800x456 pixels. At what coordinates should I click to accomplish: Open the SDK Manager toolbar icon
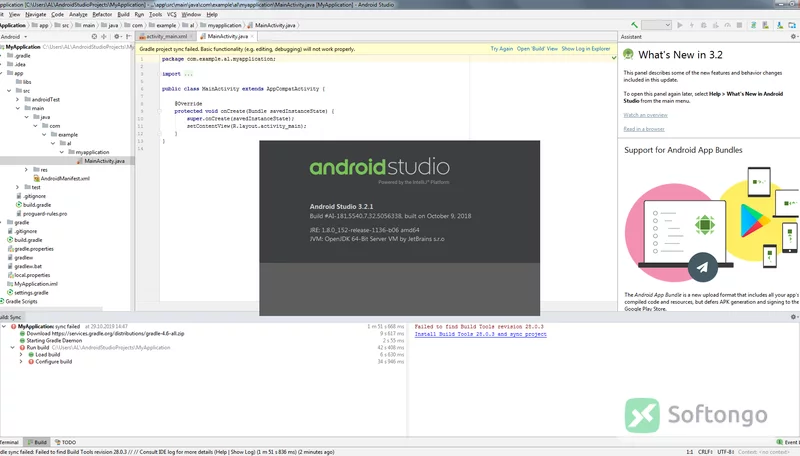pos(780,25)
